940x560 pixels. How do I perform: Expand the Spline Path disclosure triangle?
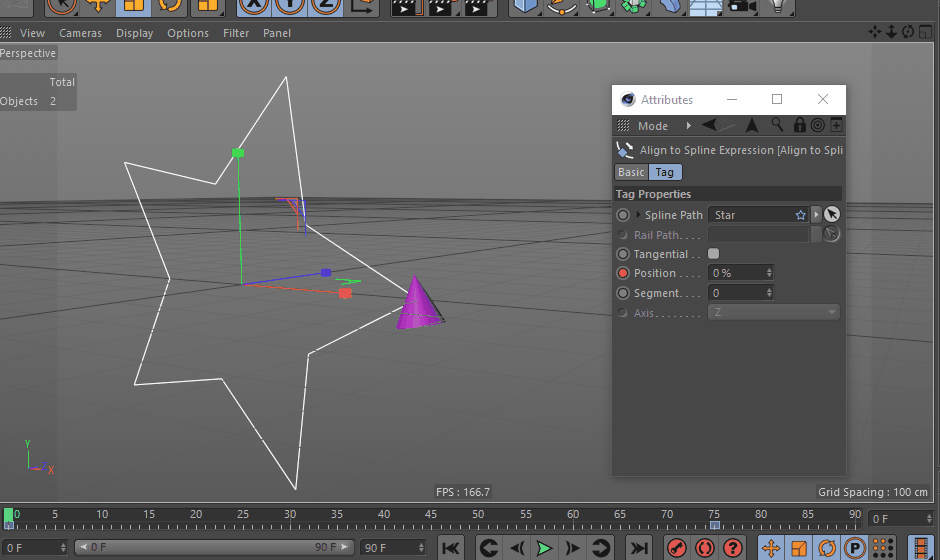click(638, 215)
